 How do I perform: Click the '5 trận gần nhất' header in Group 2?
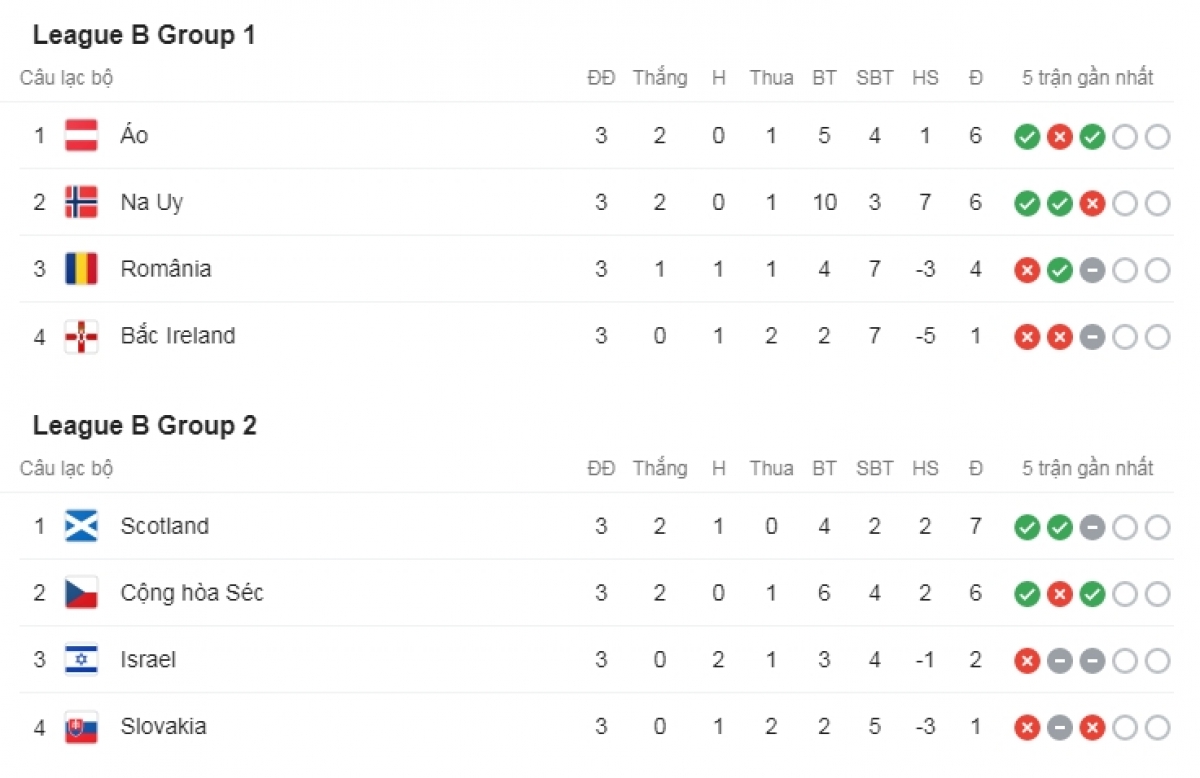tap(1088, 469)
